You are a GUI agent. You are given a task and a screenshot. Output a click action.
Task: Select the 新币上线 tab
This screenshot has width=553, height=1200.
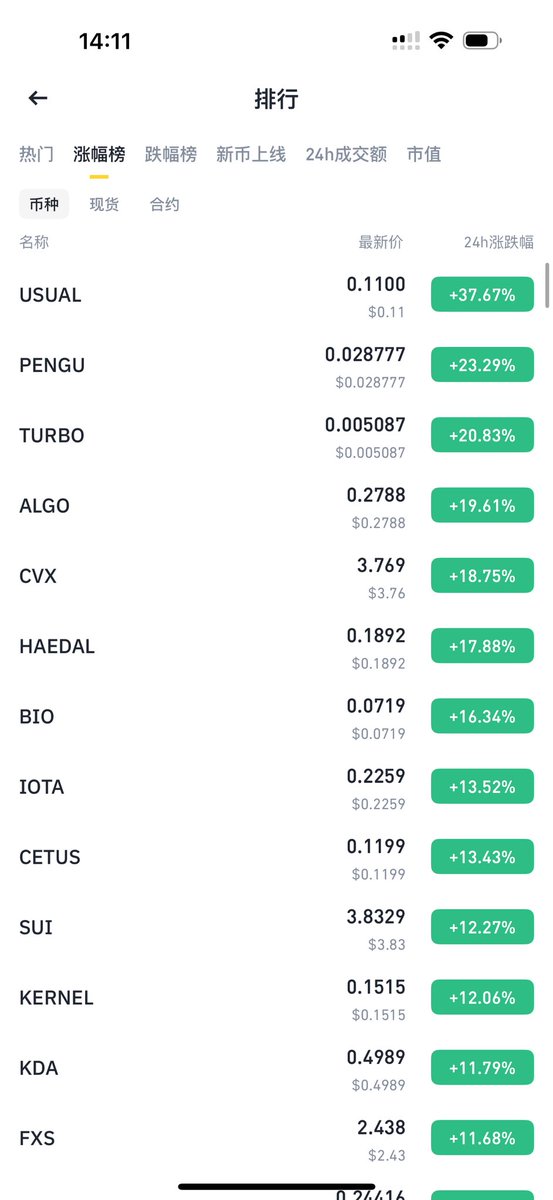(x=251, y=154)
